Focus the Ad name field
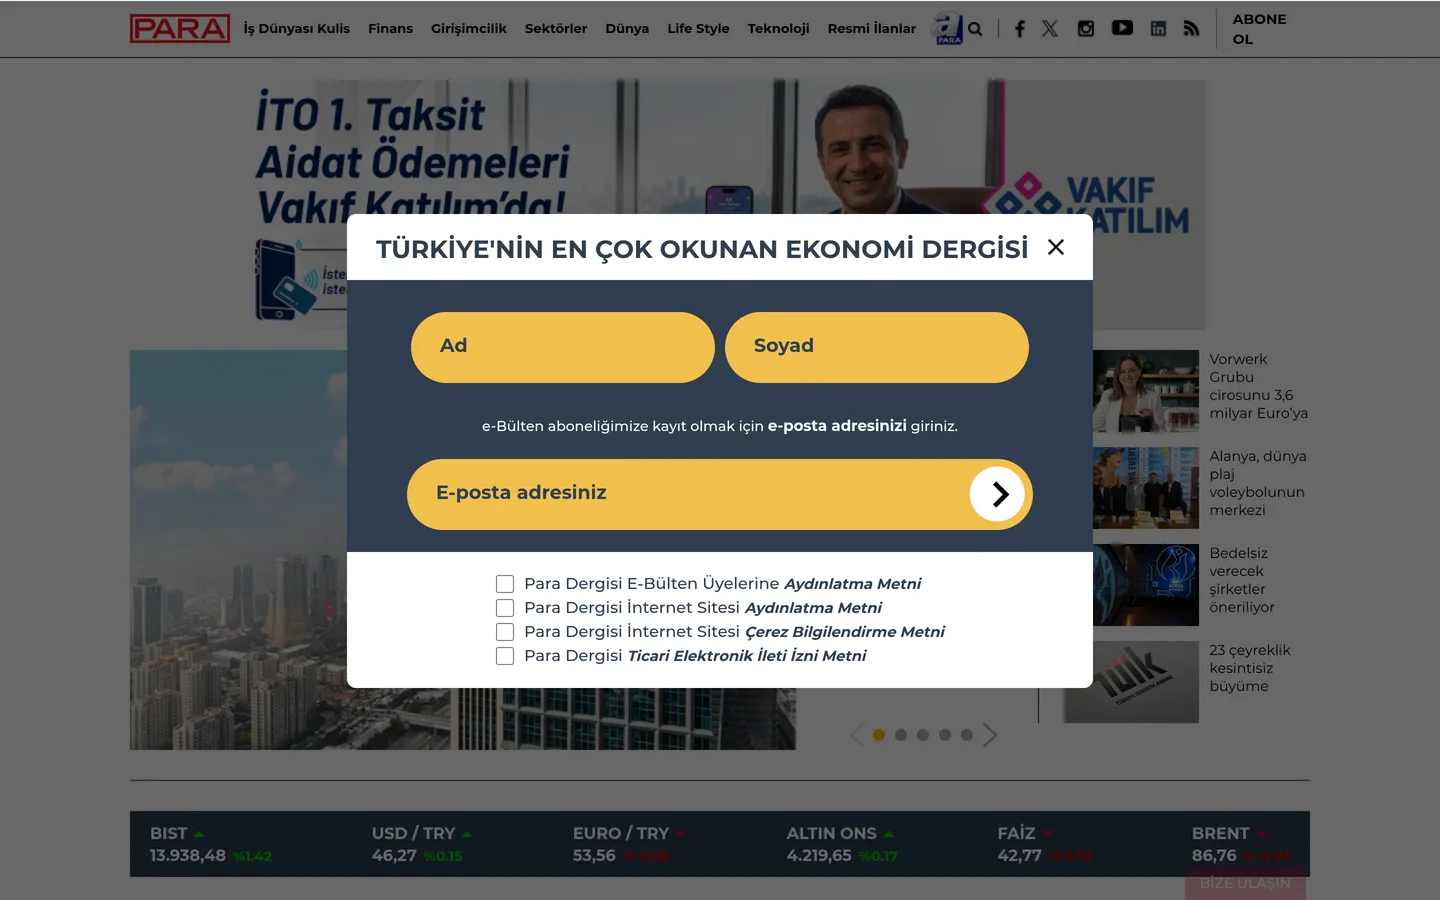This screenshot has width=1440, height=900. pyautogui.click(x=563, y=347)
